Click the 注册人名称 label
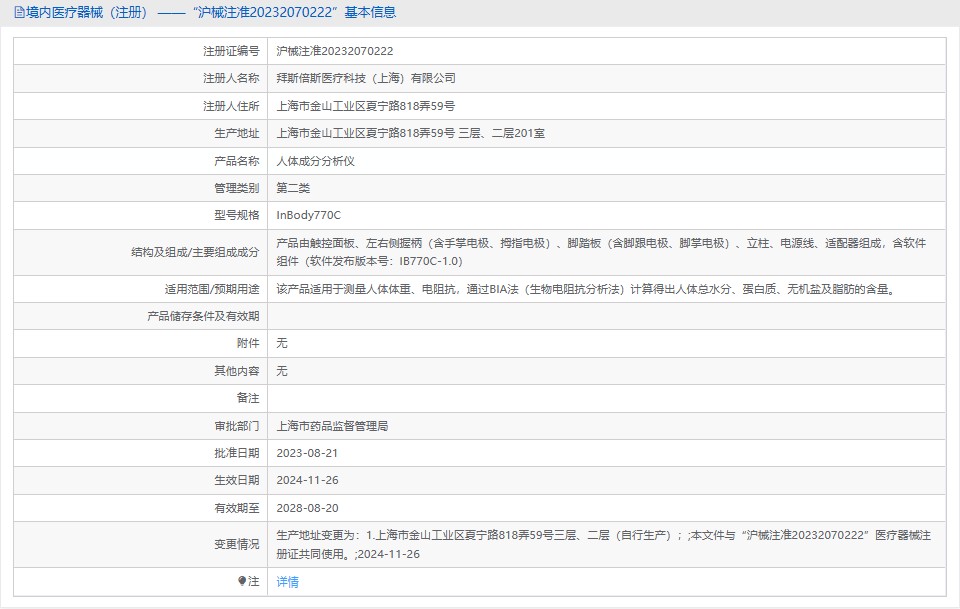The width and height of the screenshot is (960, 609). click(231, 78)
